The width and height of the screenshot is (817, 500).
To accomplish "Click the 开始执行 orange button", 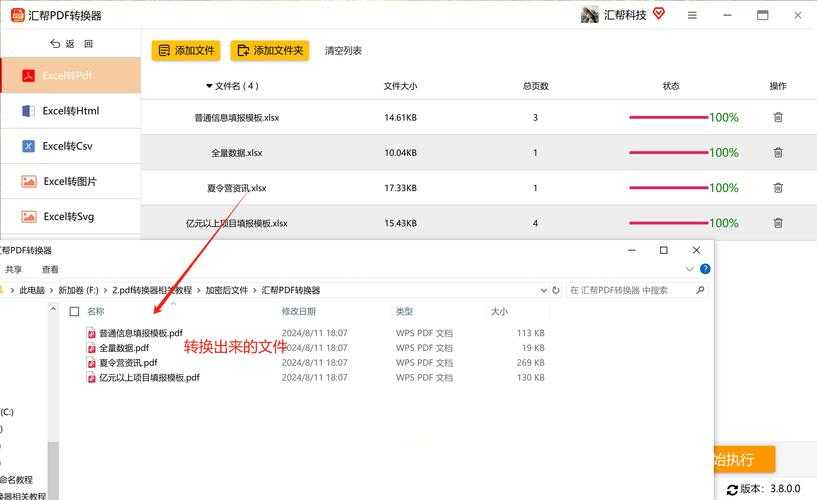I will point(744,459).
